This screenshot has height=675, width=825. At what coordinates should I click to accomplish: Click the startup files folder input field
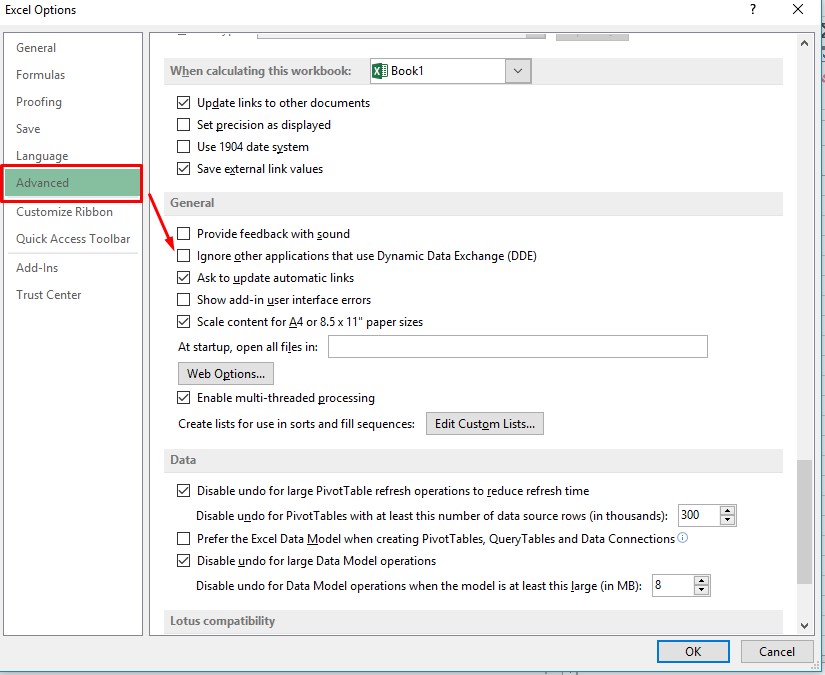[518, 347]
